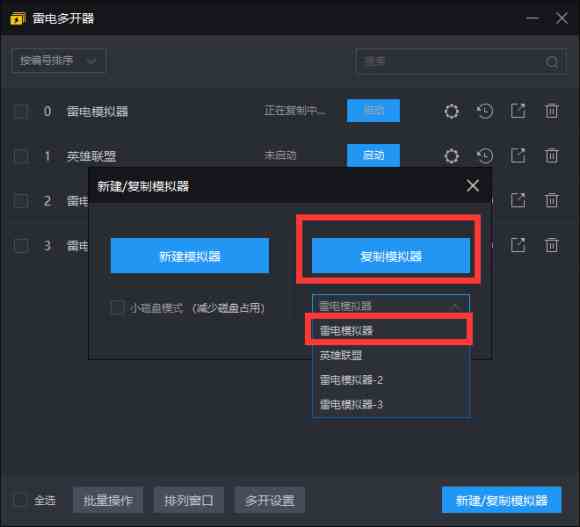Collapse the source emulator combo box
The height and width of the screenshot is (527, 580).
(391, 306)
